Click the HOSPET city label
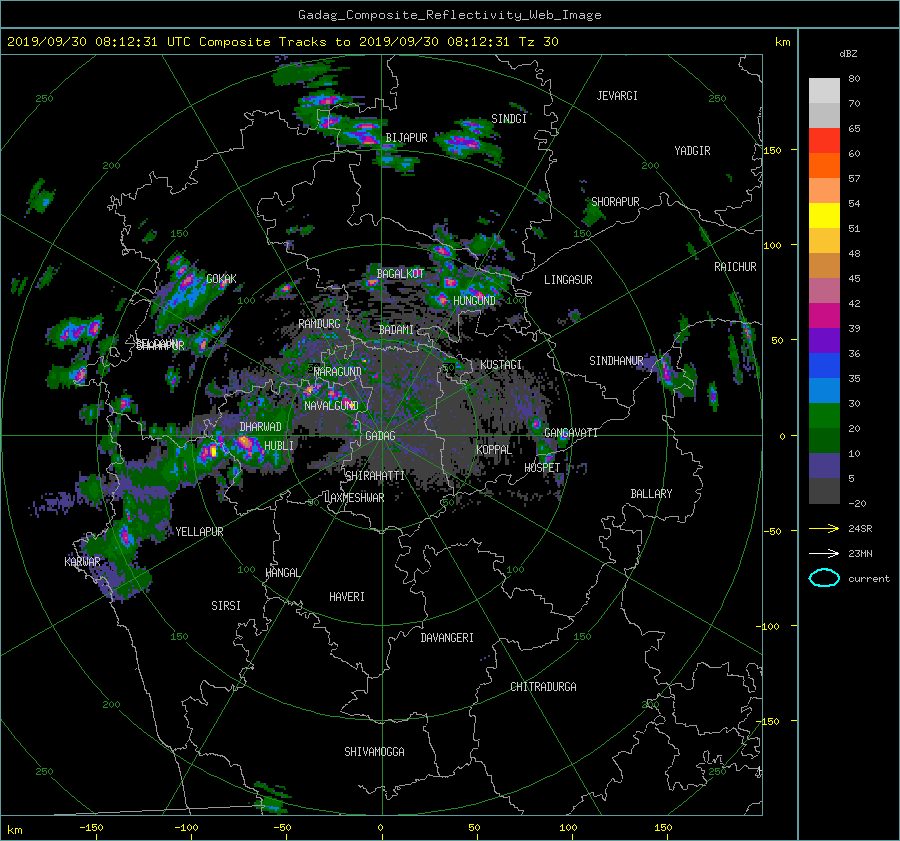The height and width of the screenshot is (841, 900). coord(542,468)
